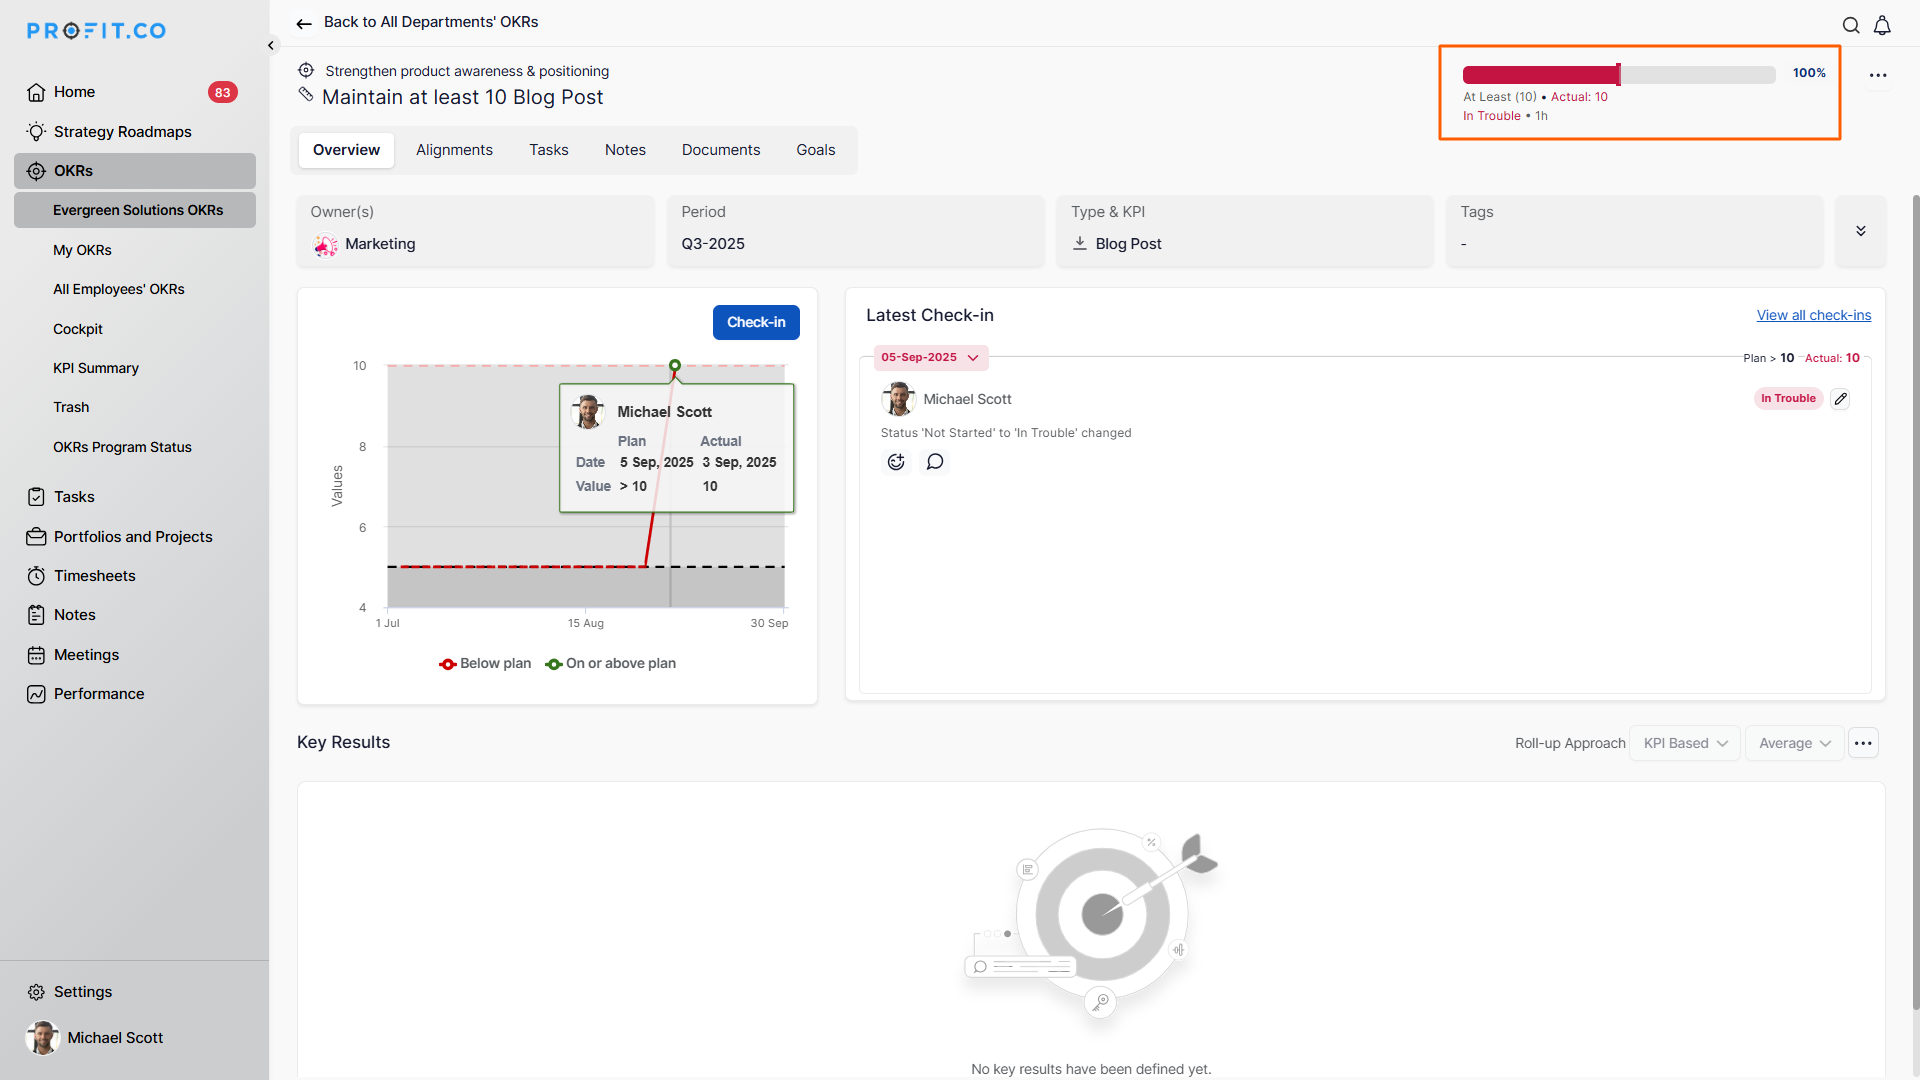Toggle the Below plan legend item
This screenshot has height=1080, width=1920.
tap(486, 664)
